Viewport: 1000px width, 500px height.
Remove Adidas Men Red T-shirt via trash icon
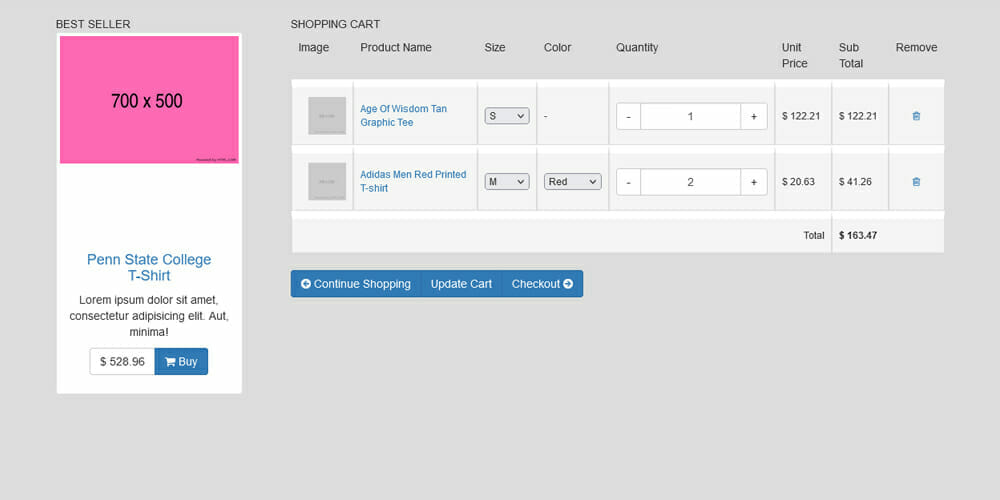pyautogui.click(x=916, y=182)
